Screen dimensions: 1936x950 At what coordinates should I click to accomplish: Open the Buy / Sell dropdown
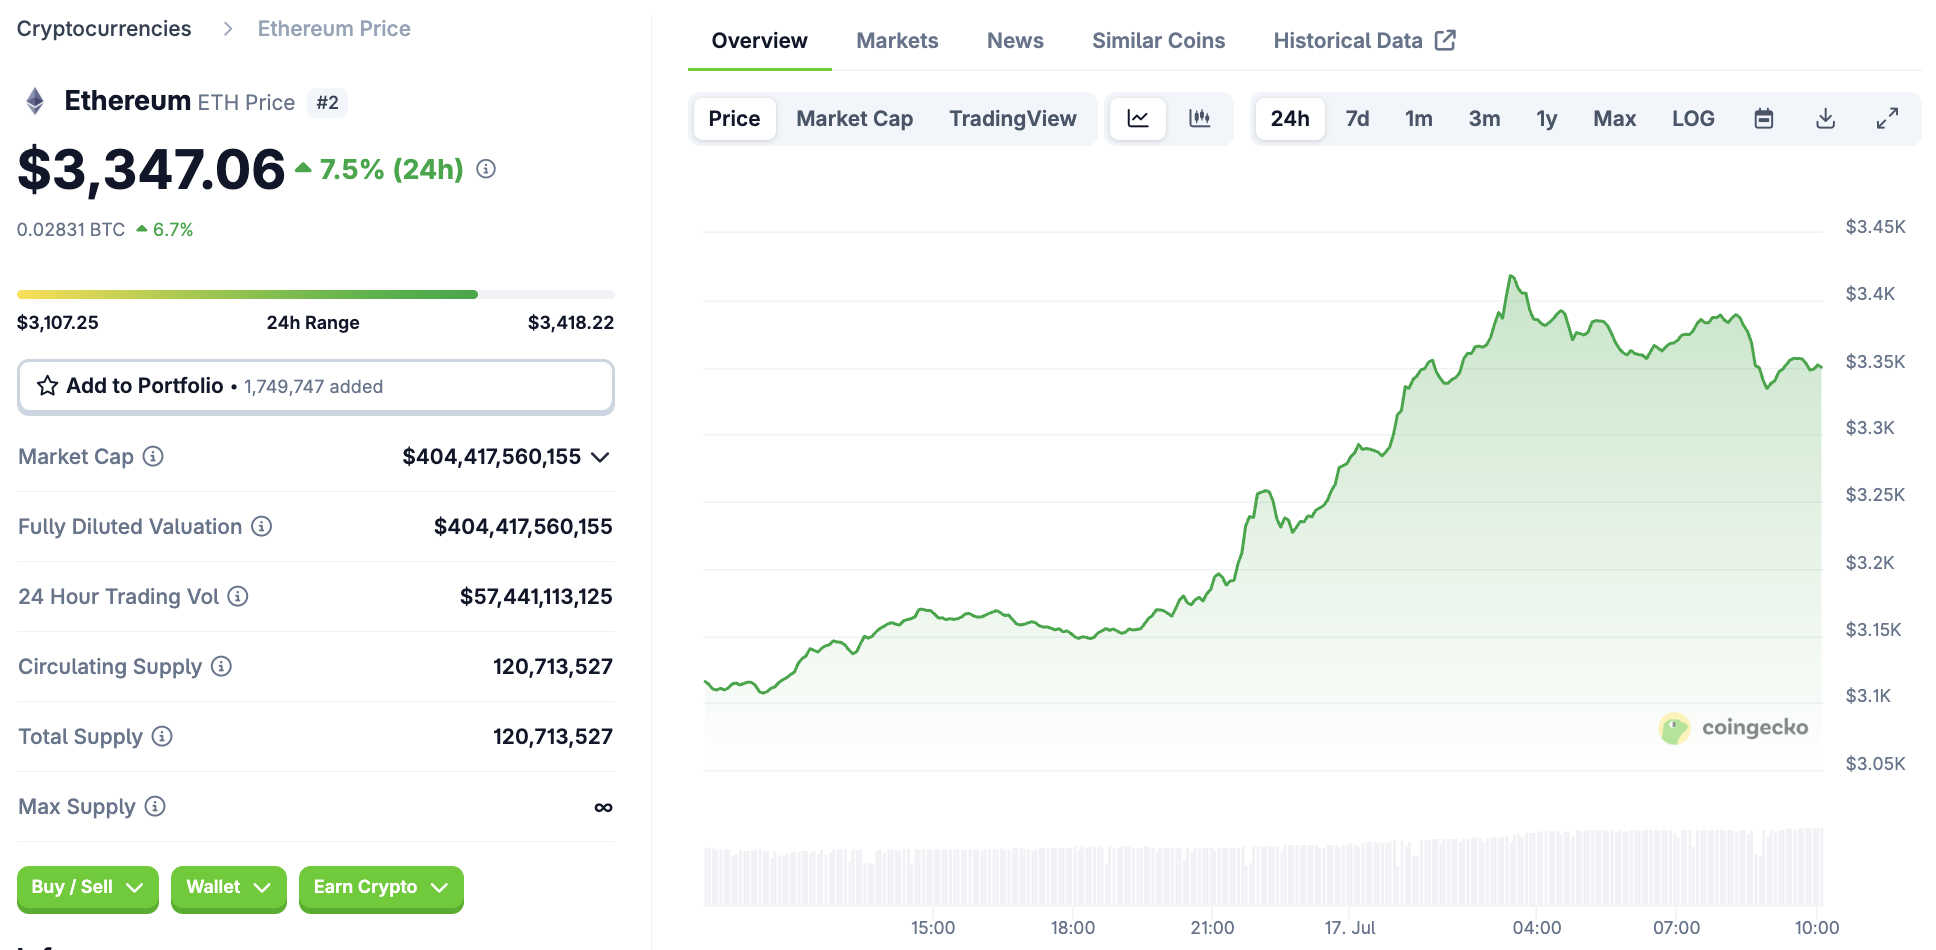87,888
